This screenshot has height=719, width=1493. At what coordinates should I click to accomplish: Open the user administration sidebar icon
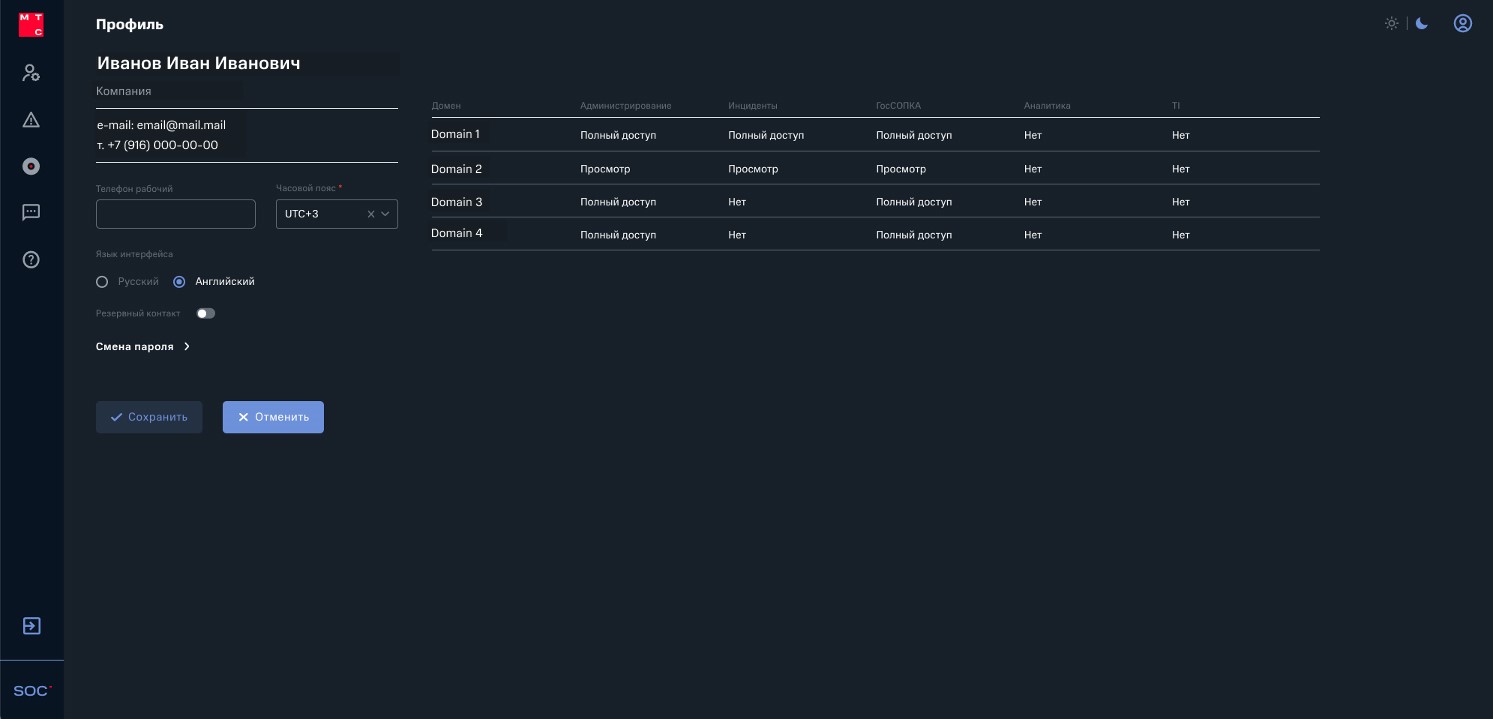31,73
